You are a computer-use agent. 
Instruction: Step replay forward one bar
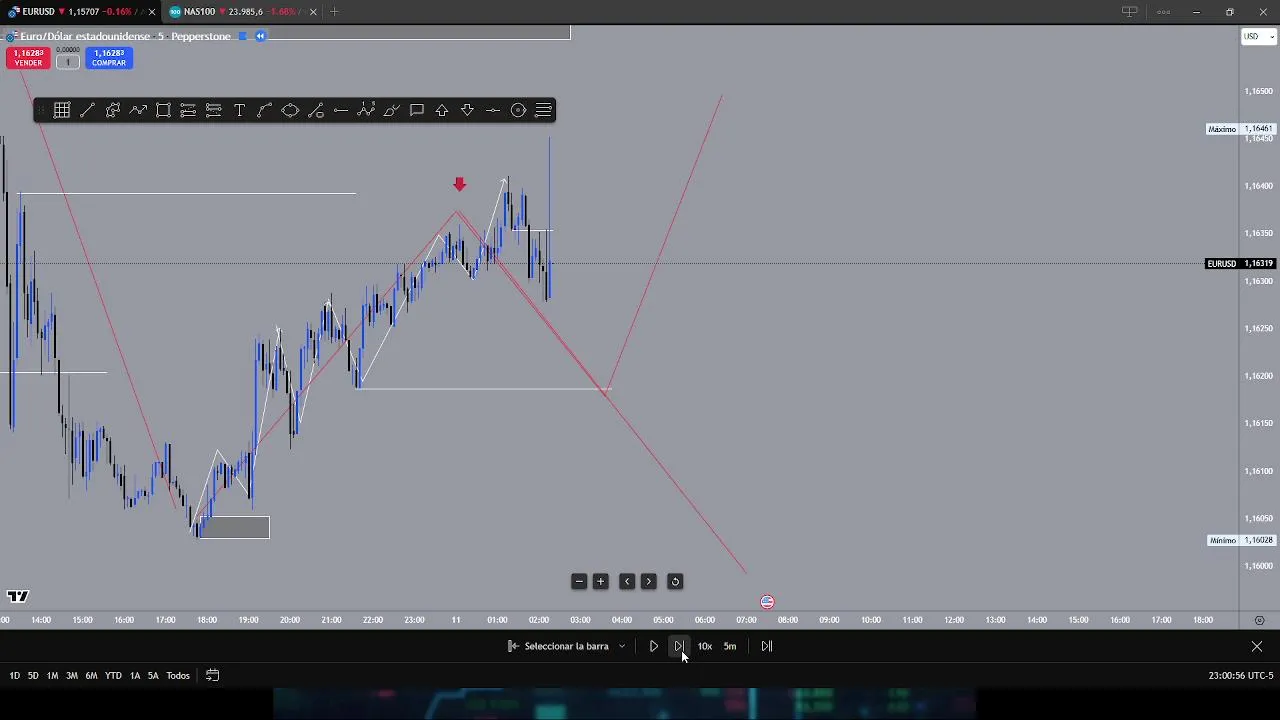[679, 646]
